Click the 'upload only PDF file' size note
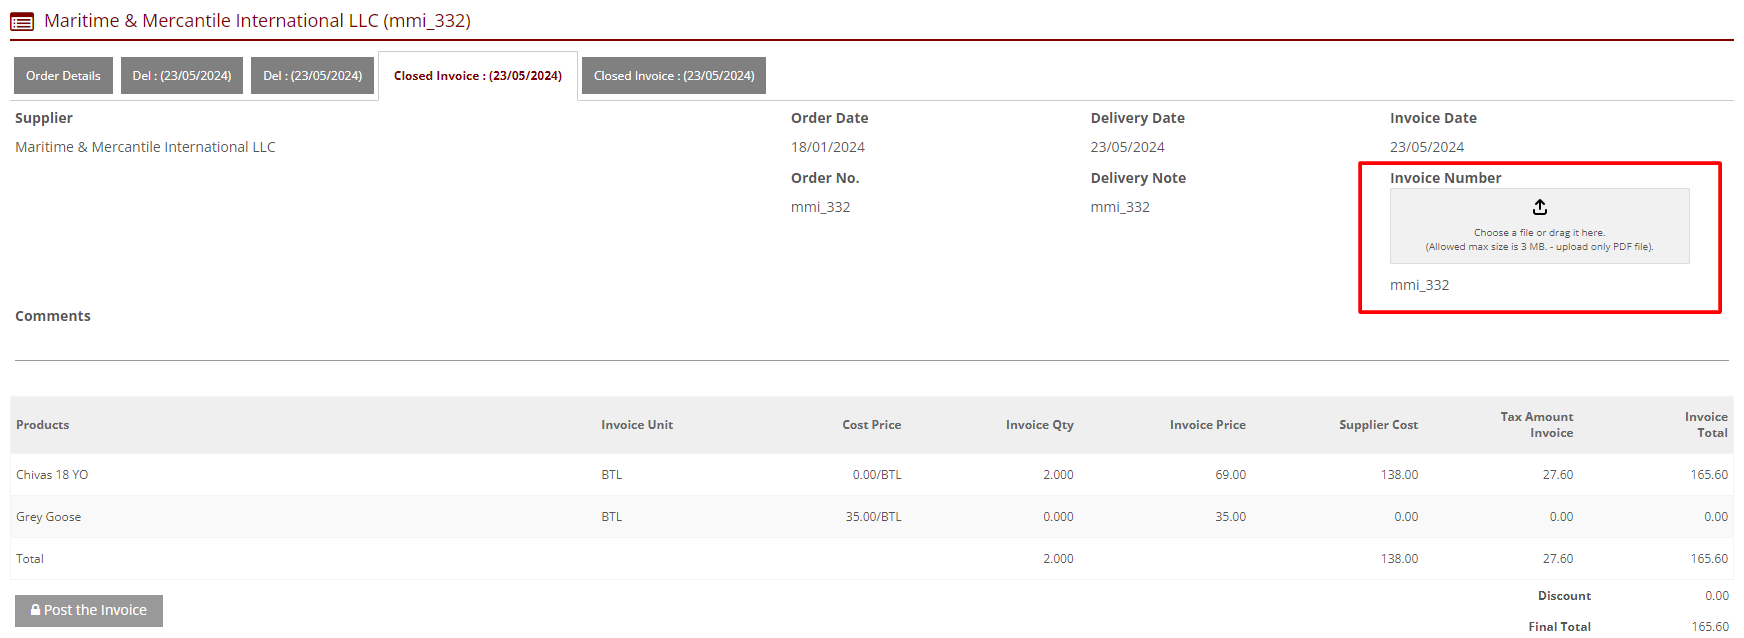 [1538, 247]
